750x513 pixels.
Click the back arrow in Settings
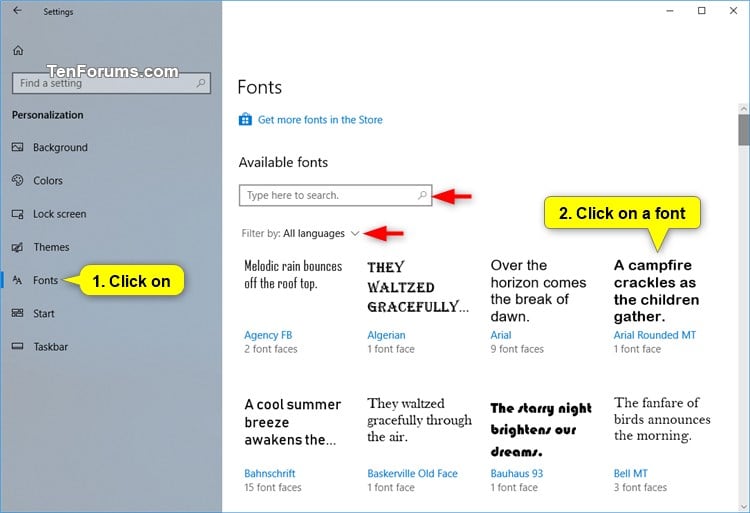click(x=17, y=11)
